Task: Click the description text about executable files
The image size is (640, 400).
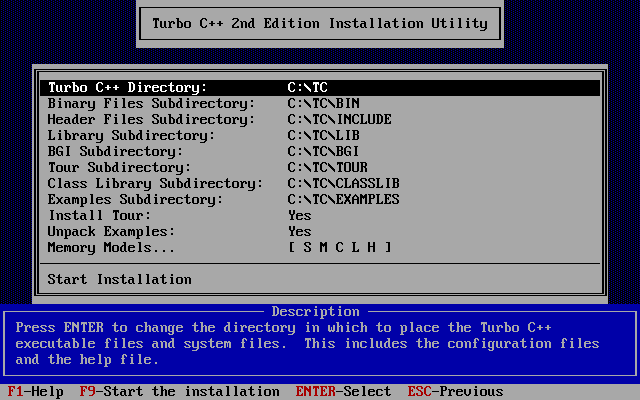Action: pyautogui.click(x=307, y=343)
